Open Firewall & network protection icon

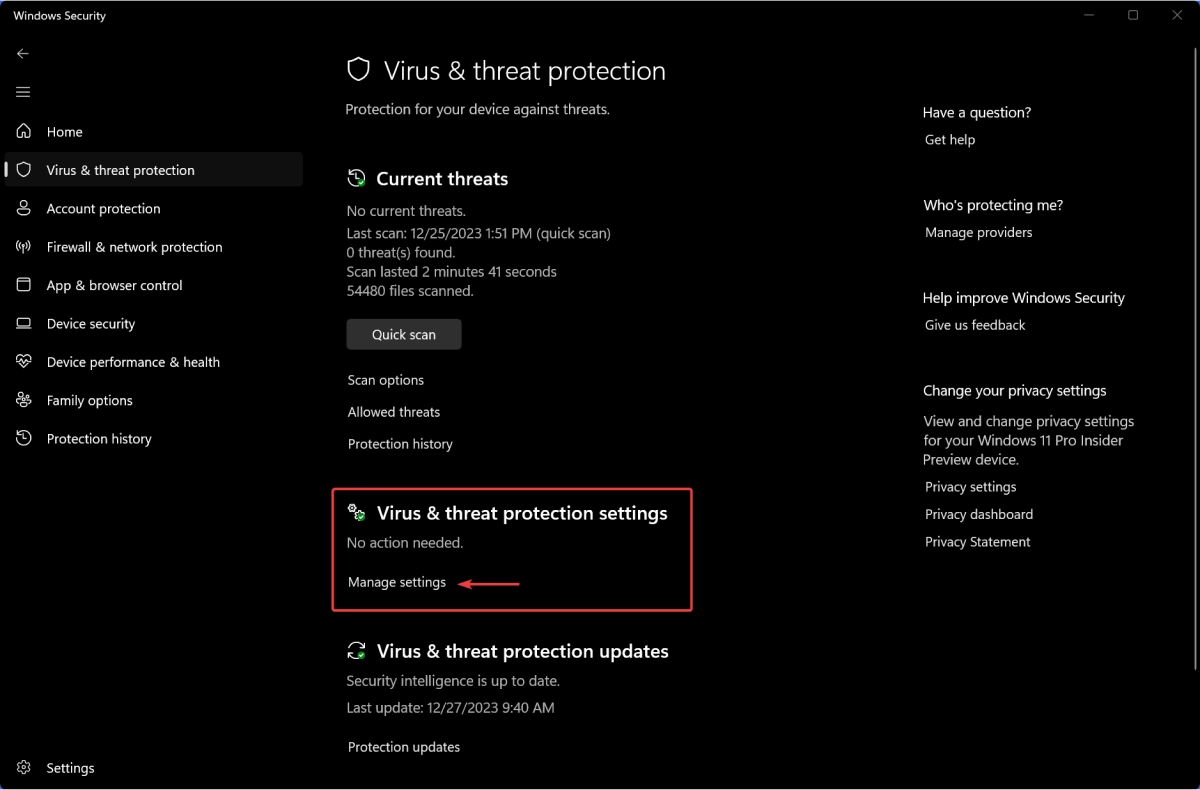point(24,247)
